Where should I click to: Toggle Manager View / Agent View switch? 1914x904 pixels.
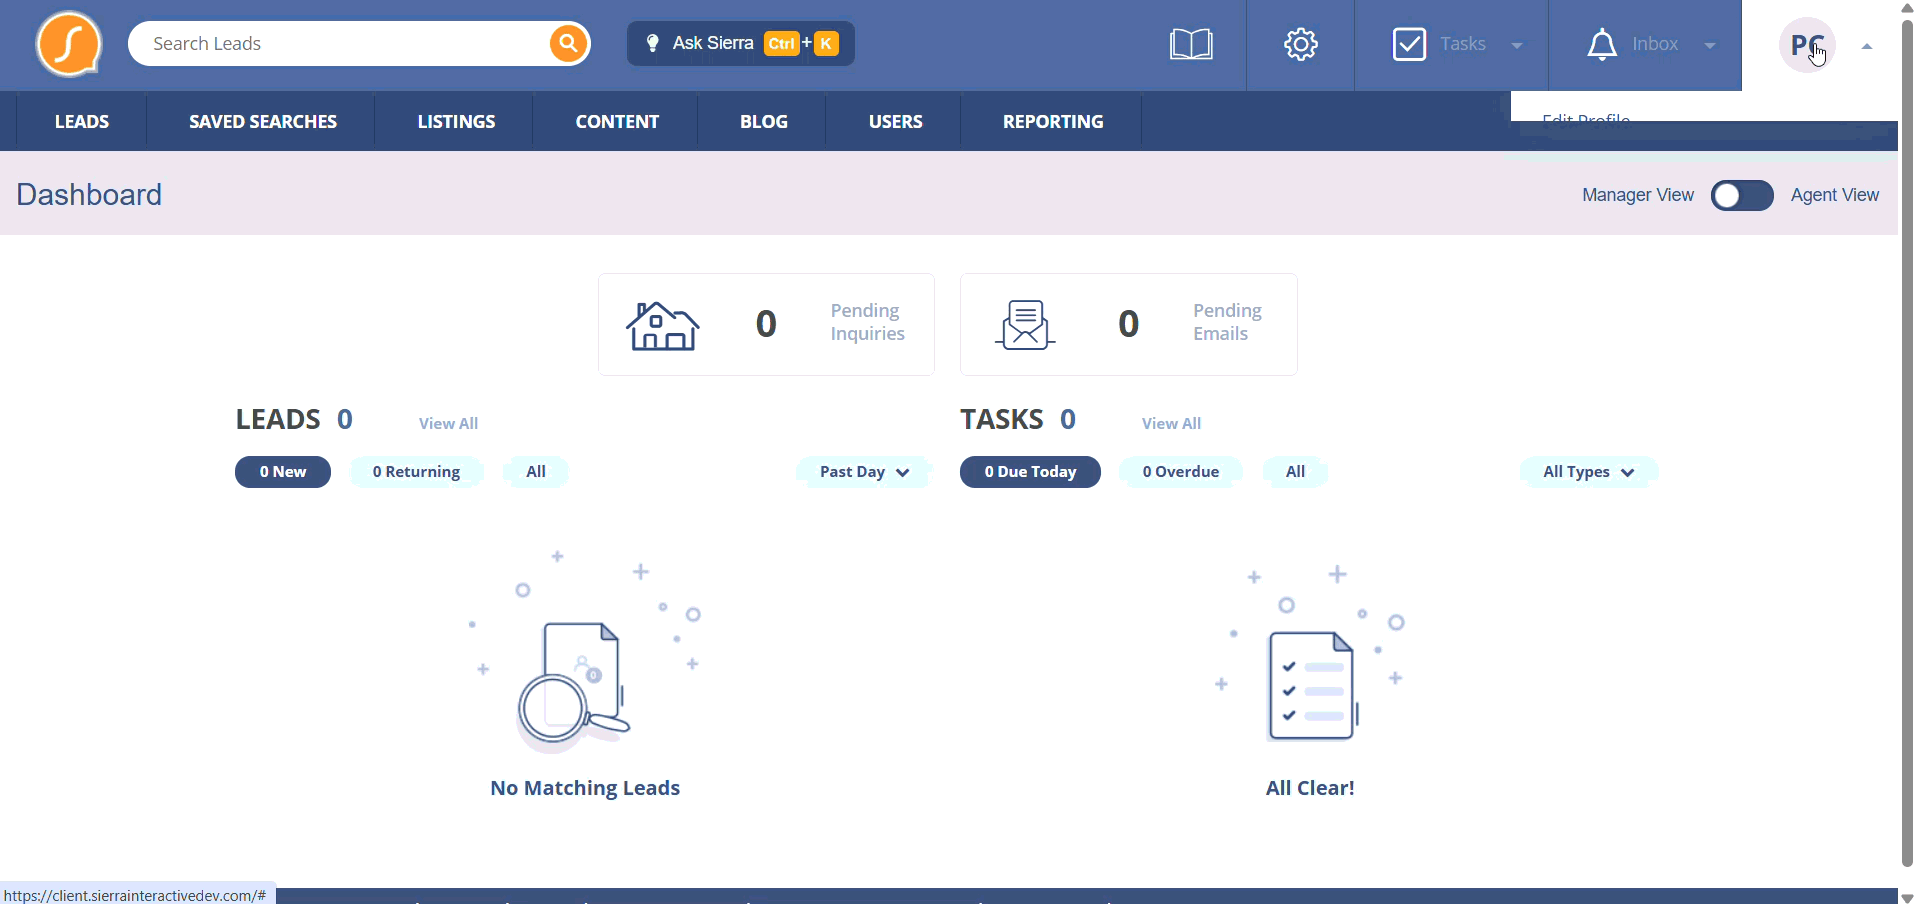pos(1742,195)
